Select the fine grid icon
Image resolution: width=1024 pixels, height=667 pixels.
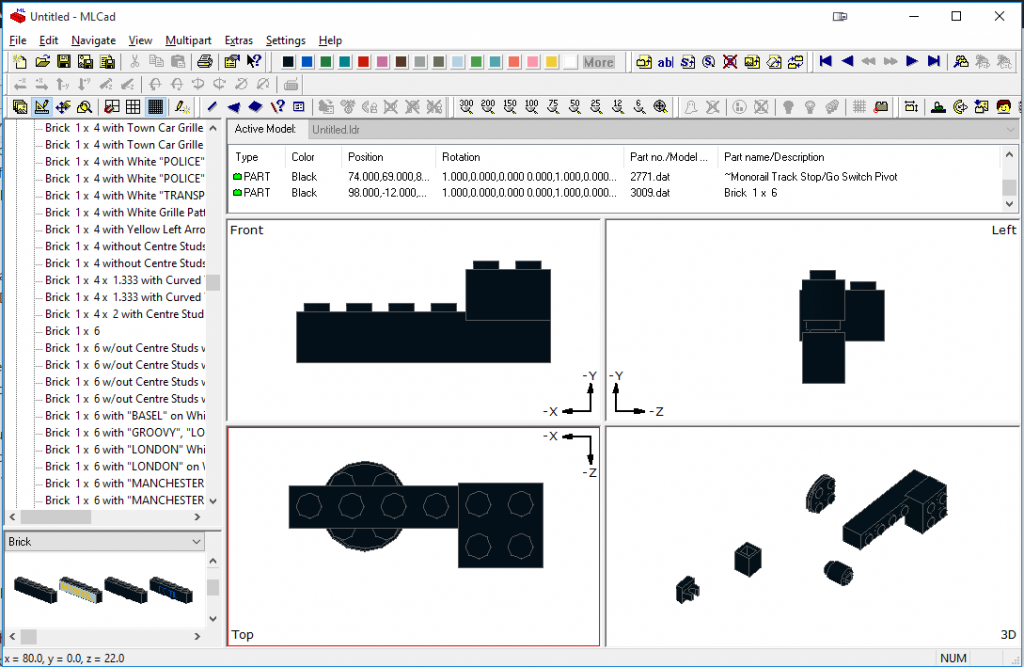click(x=155, y=106)
